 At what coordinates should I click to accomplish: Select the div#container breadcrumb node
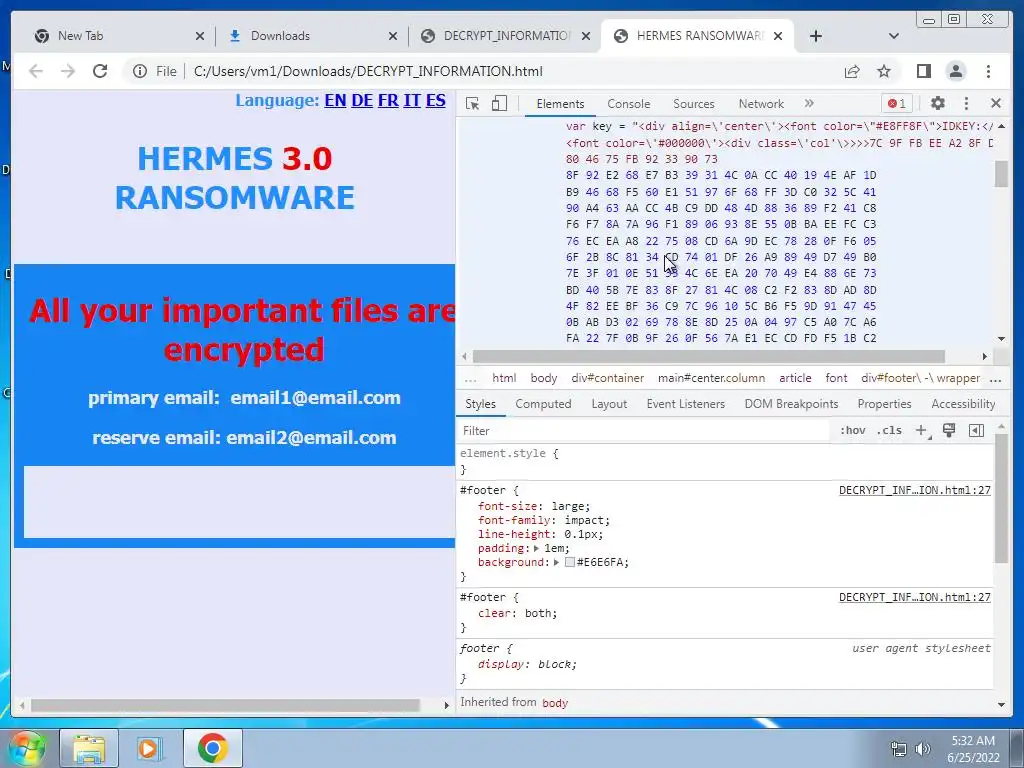click(607, 378)
